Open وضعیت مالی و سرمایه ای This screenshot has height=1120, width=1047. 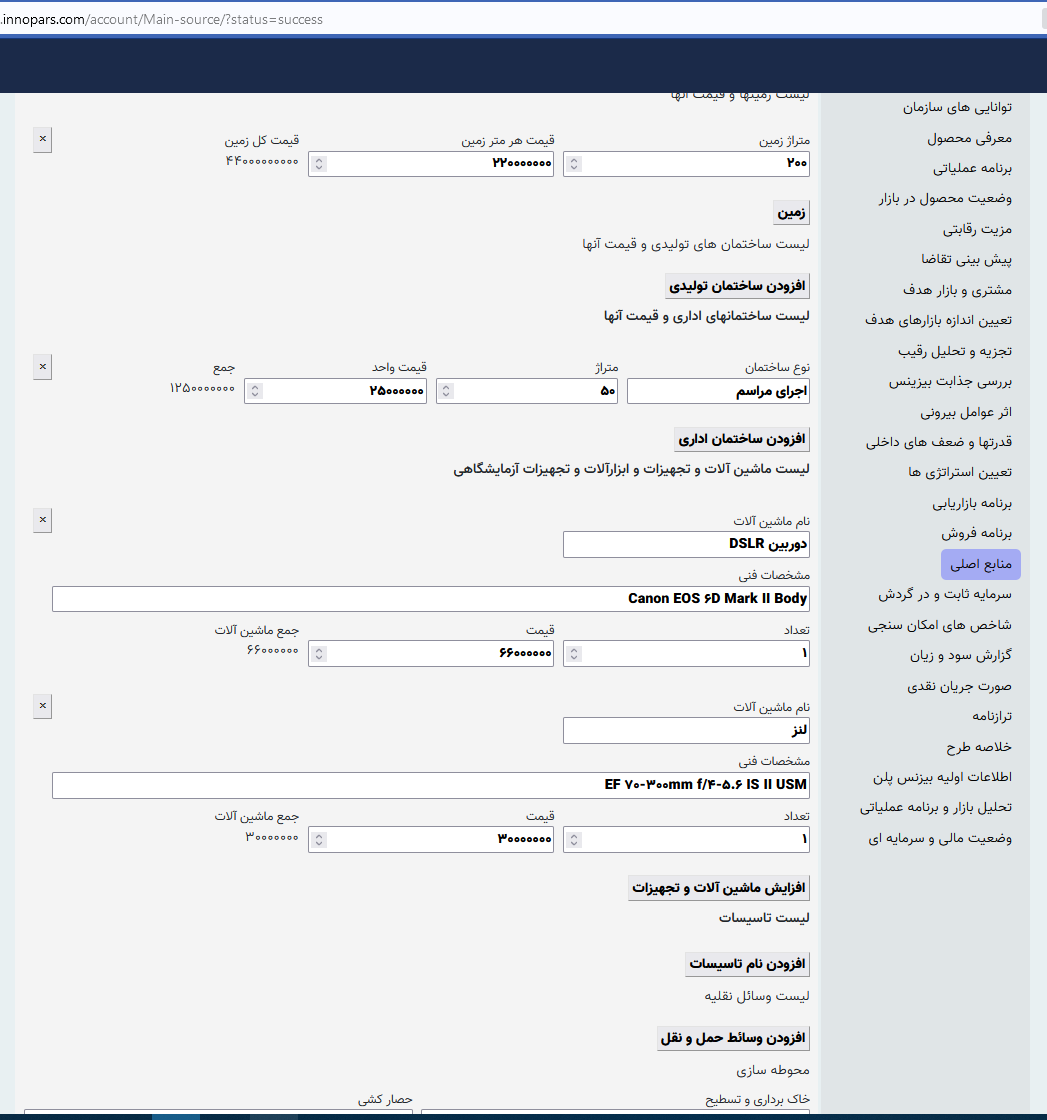click(940, 839)
